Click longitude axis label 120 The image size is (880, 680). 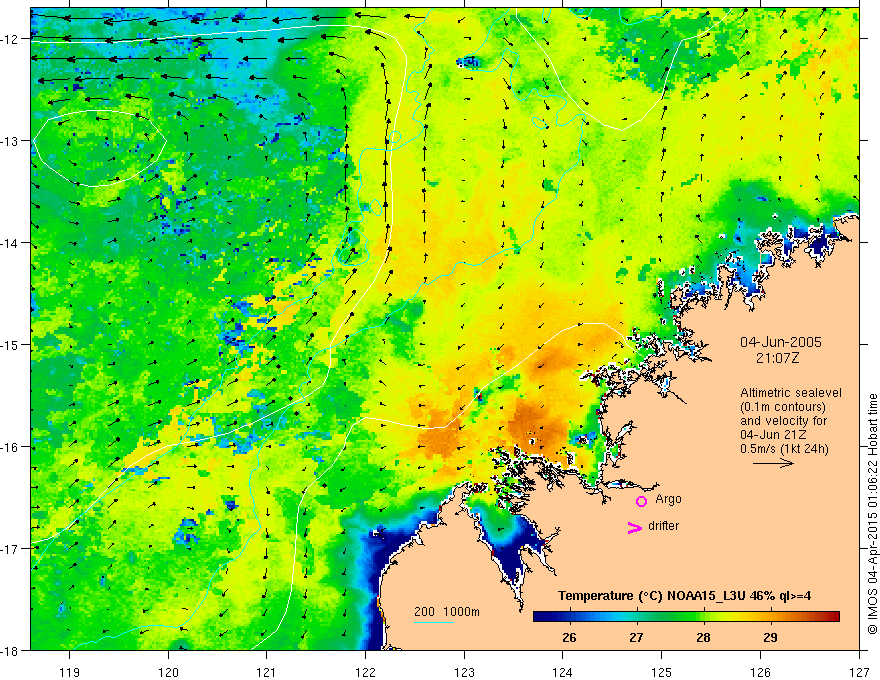tap(168, 672)
